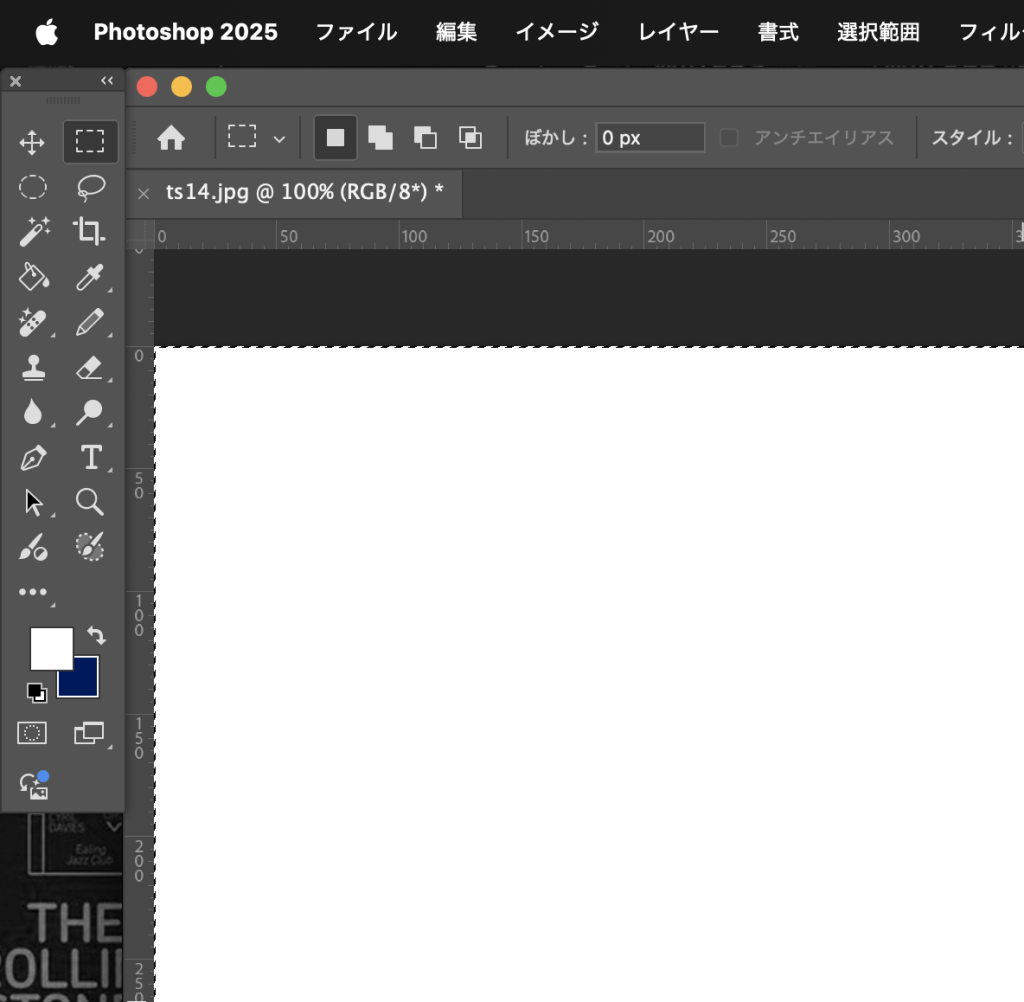
Task: Activate the Crop tool
Action: (90, 232)
